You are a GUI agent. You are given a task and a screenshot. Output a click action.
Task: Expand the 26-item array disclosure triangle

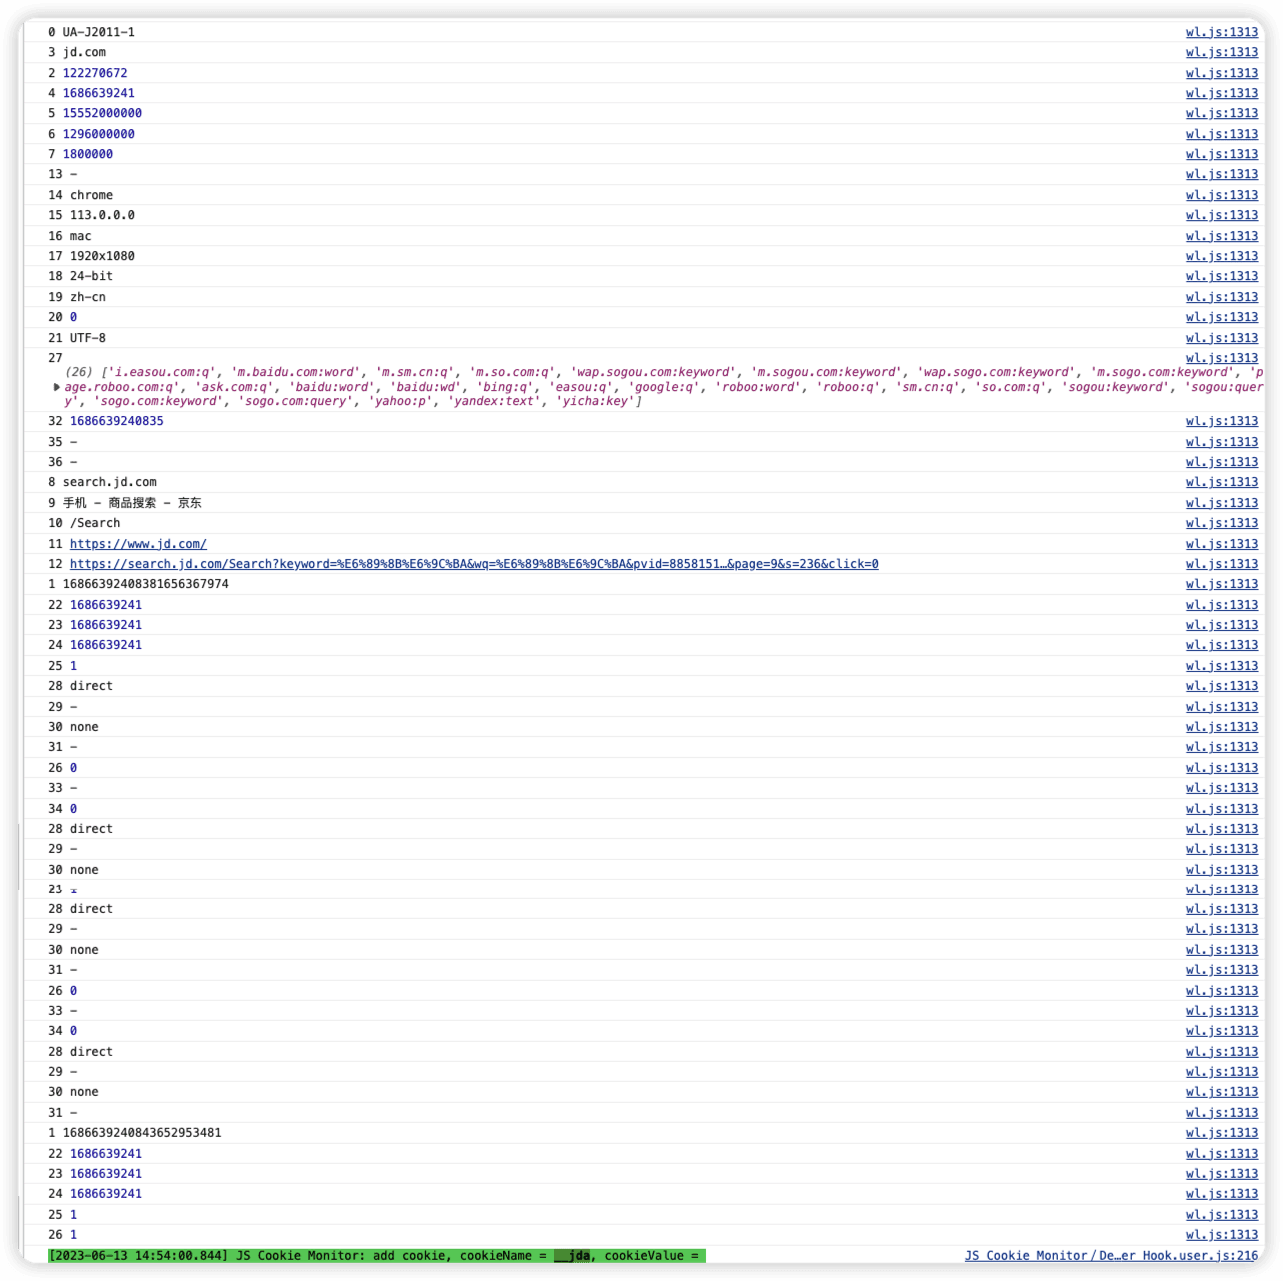pyautogui.click(x=56, y=387)
